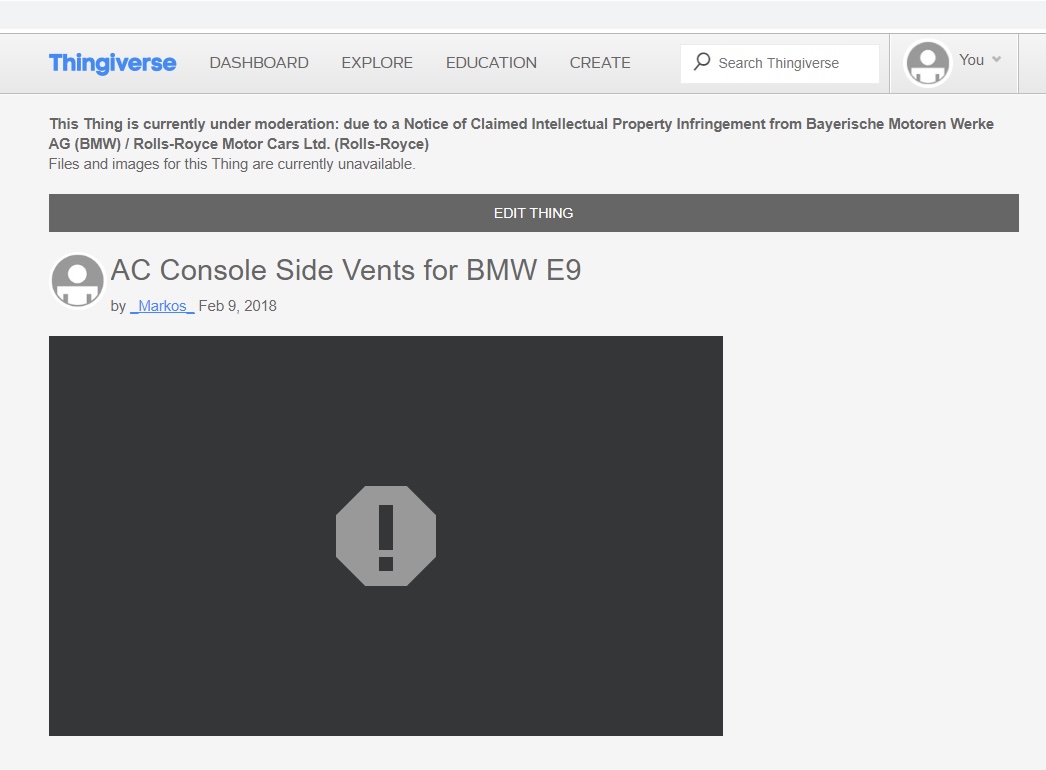
Task: Open the EXPLORE menu item
Action: [x=377, y=63]
